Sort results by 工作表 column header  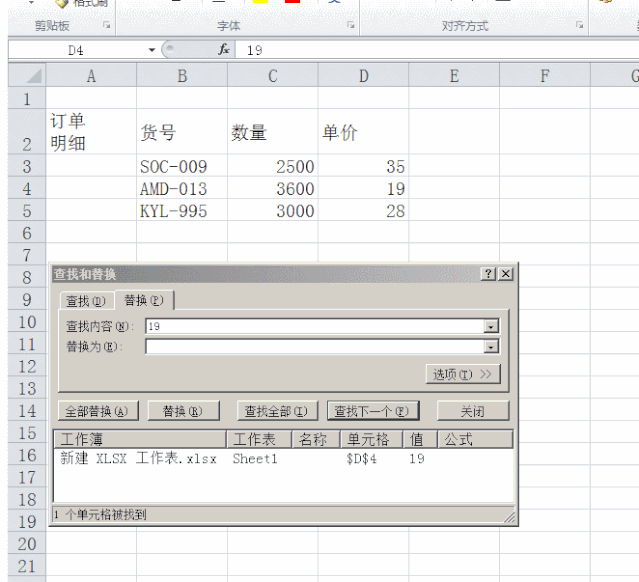(259, 439)
